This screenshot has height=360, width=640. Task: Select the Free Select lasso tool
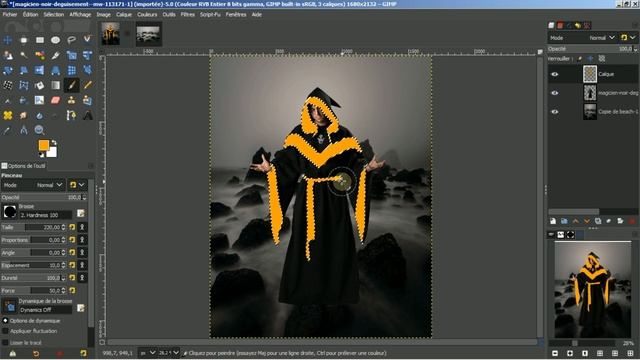click(x=71, y=40)
